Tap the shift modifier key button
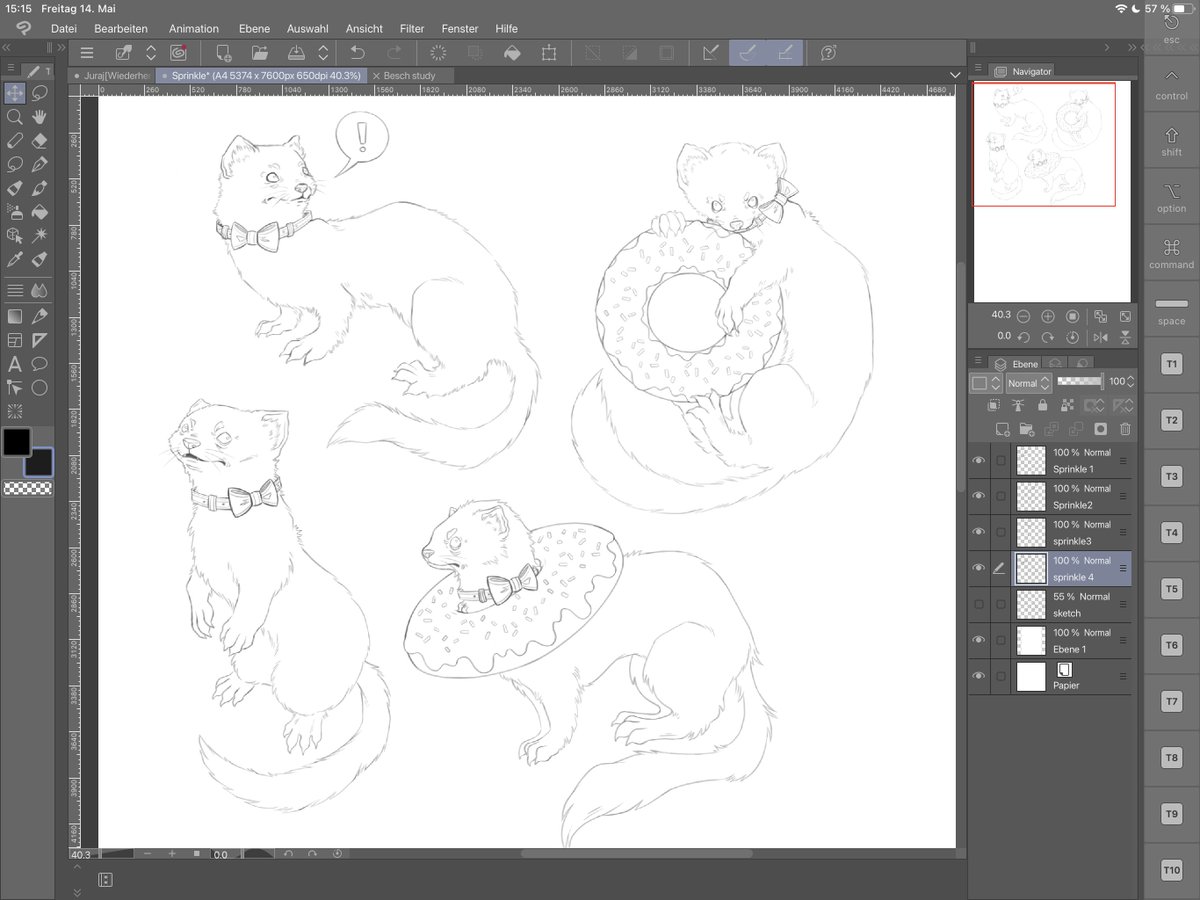 [1172, 140]
